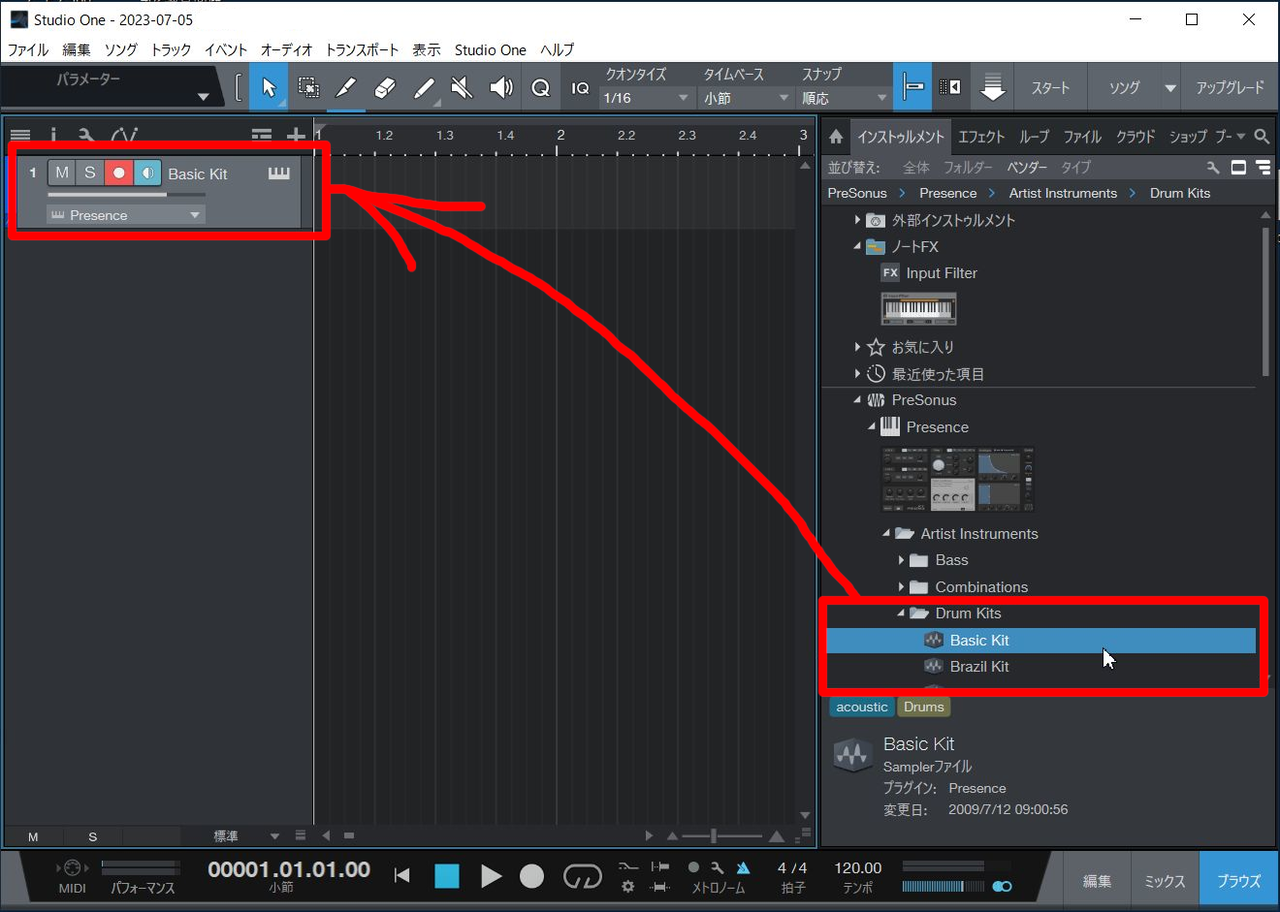The height and width of the screenshot is (912, 1280).
Task: Open the ミックス mixer view button
Action: (1165, 880)
